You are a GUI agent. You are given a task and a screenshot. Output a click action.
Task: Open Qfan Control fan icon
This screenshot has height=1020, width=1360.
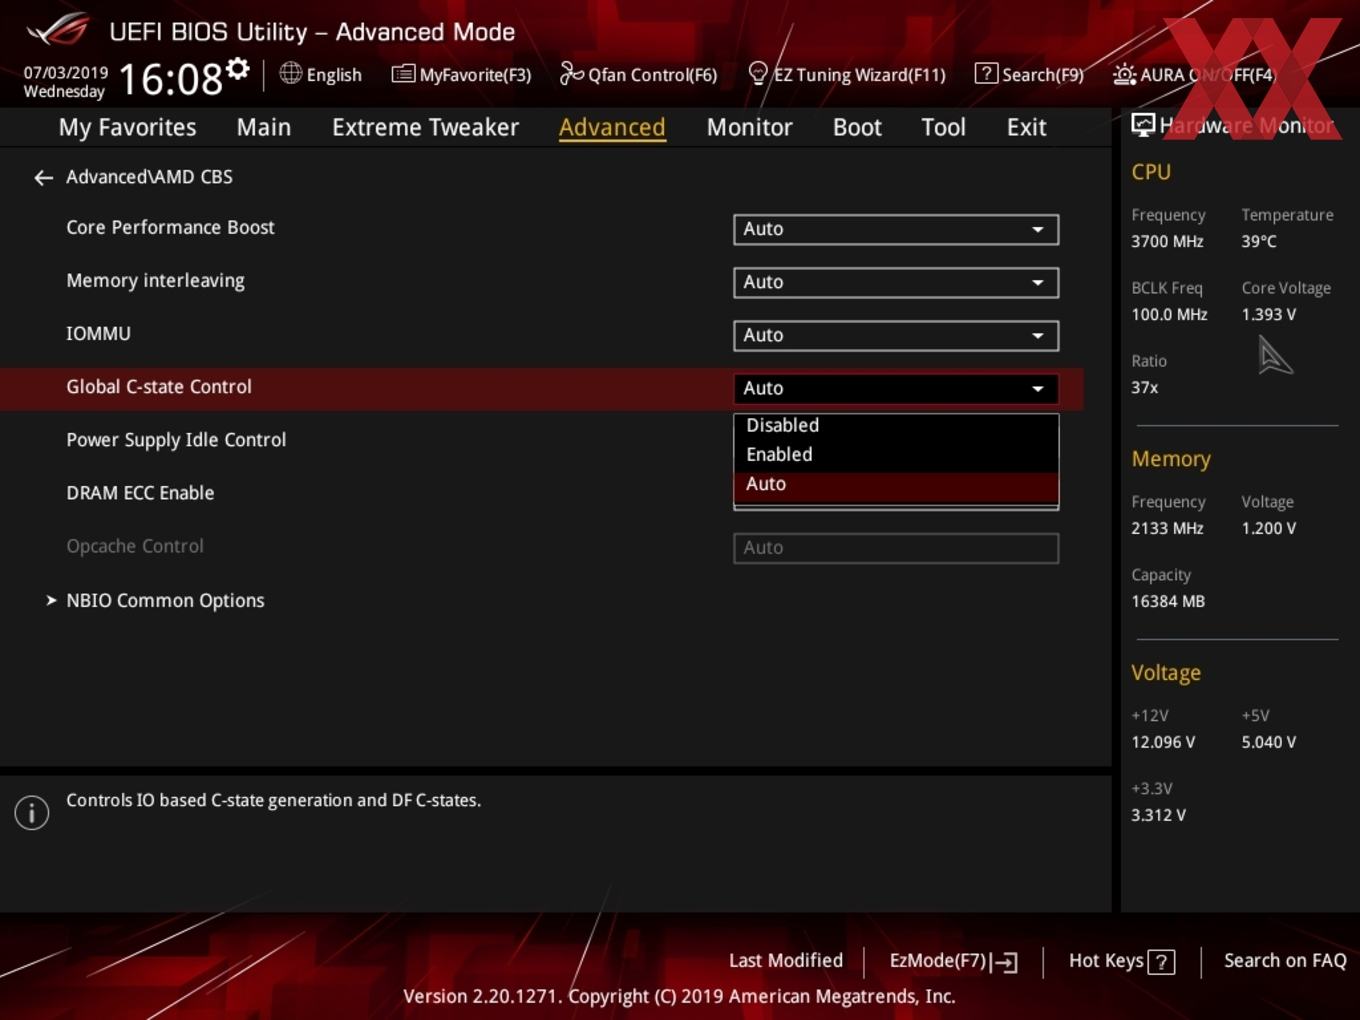pos(571,73)
